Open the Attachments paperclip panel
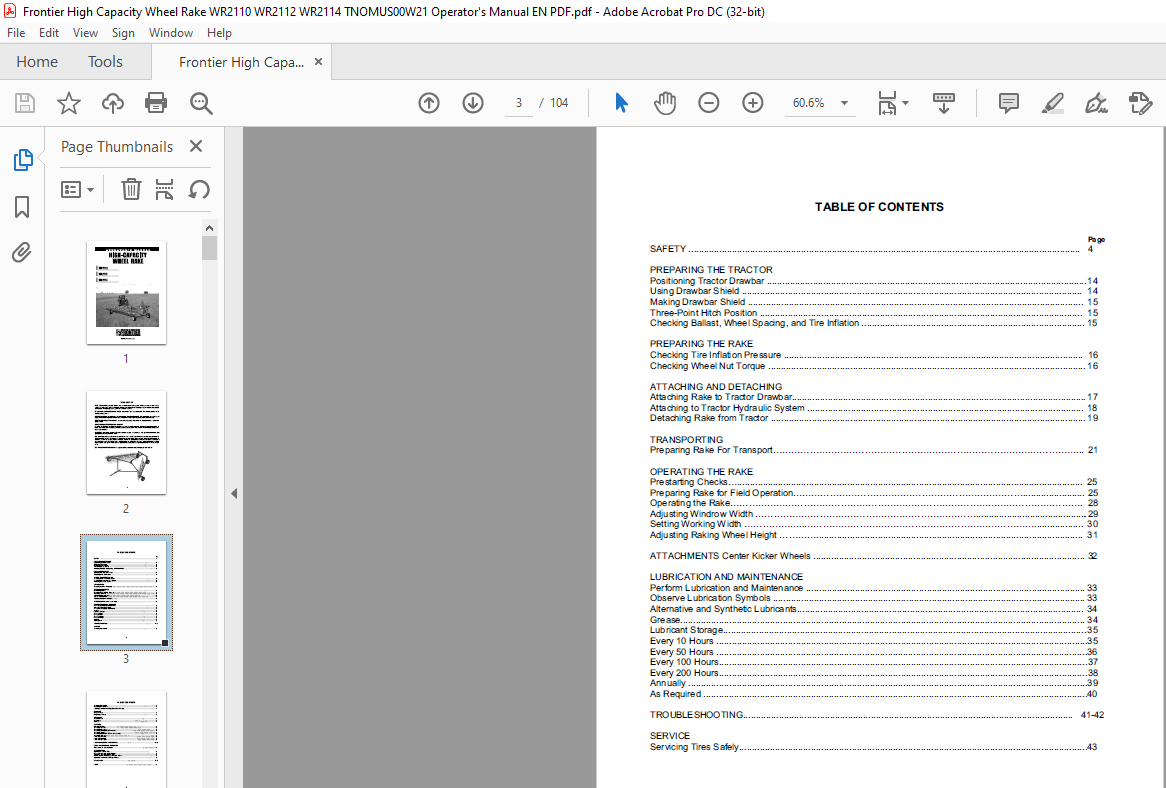 click(x=22, y=253)
